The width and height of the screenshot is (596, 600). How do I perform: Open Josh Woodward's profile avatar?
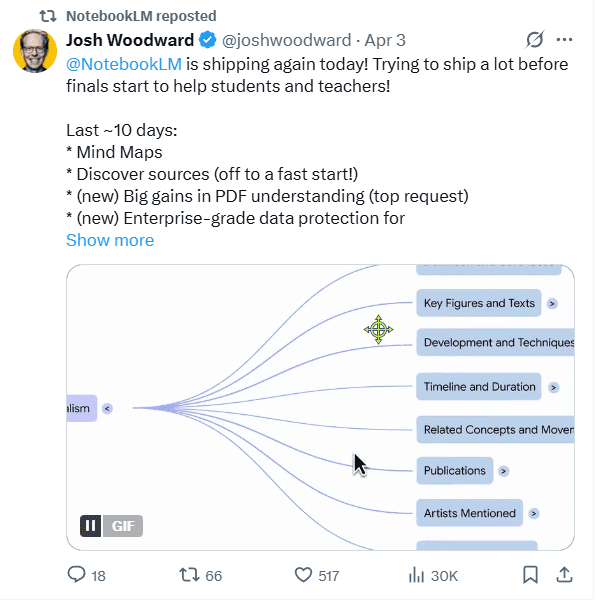point(35,51)
